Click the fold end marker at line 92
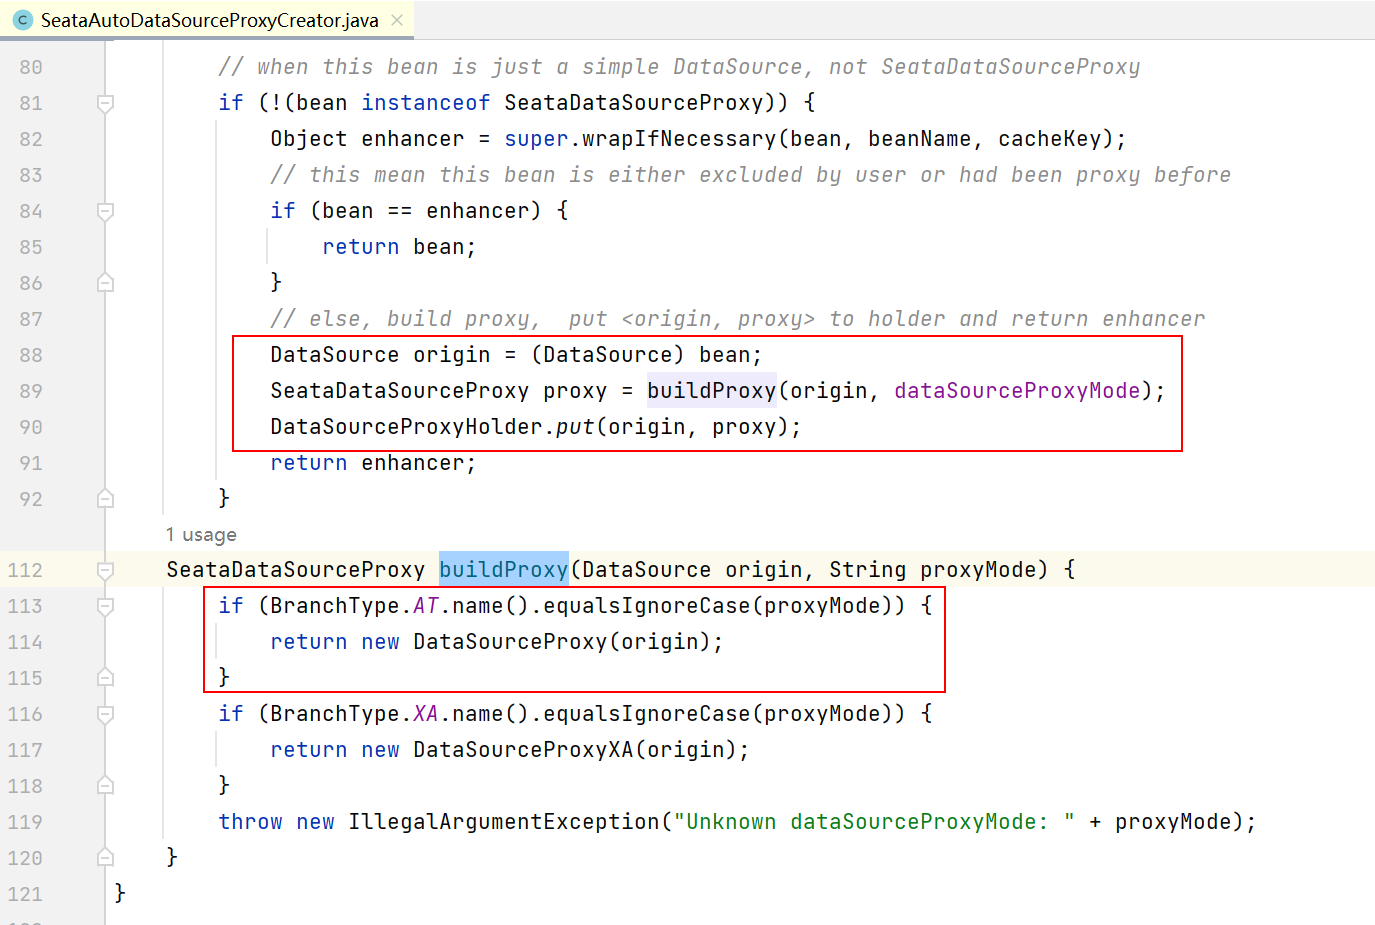Screen dimensions: 1375x925 coord(105,499)
